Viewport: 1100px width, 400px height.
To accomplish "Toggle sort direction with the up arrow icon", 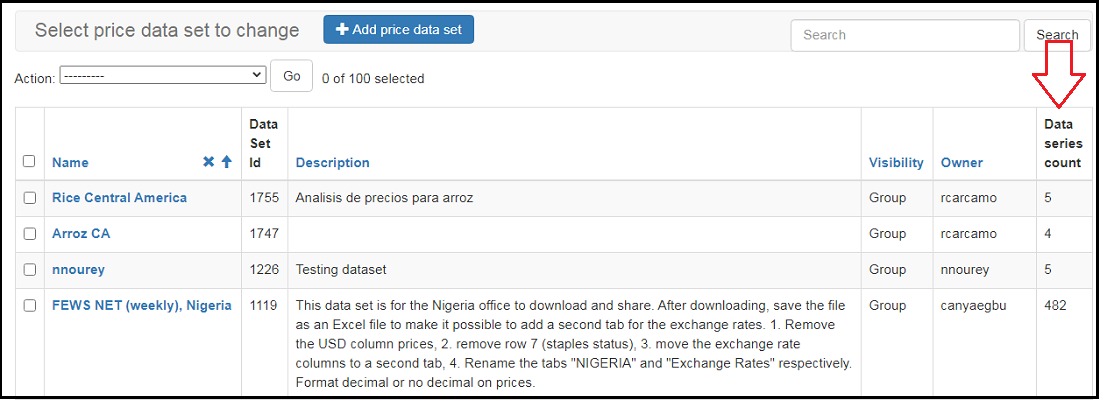I will click(x=226, y=162).
